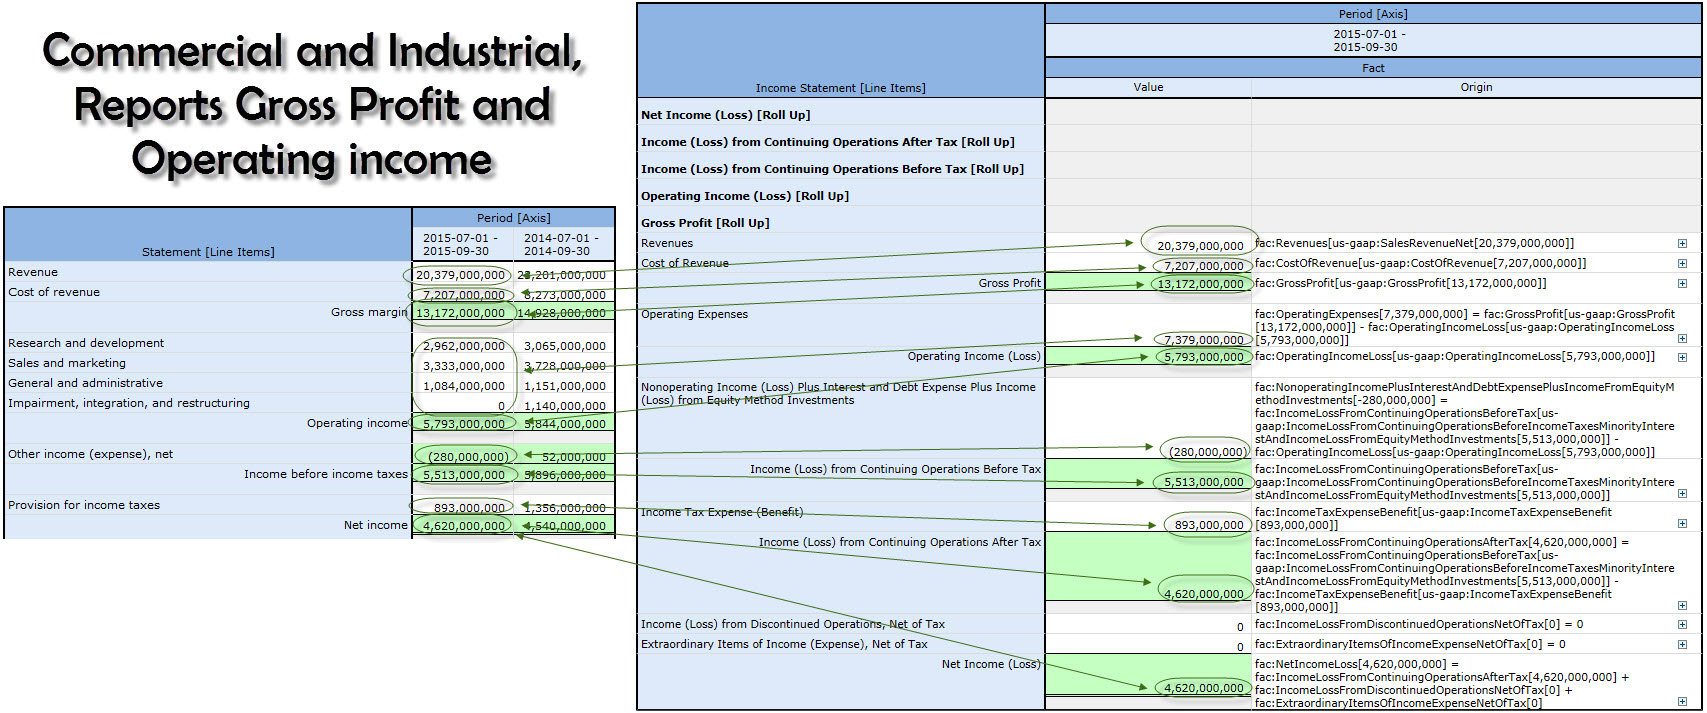This screenshot has height=713, width=1707.
Task: Expand the fac:Revenues origin row plus icon
Action: point(1682,243)
